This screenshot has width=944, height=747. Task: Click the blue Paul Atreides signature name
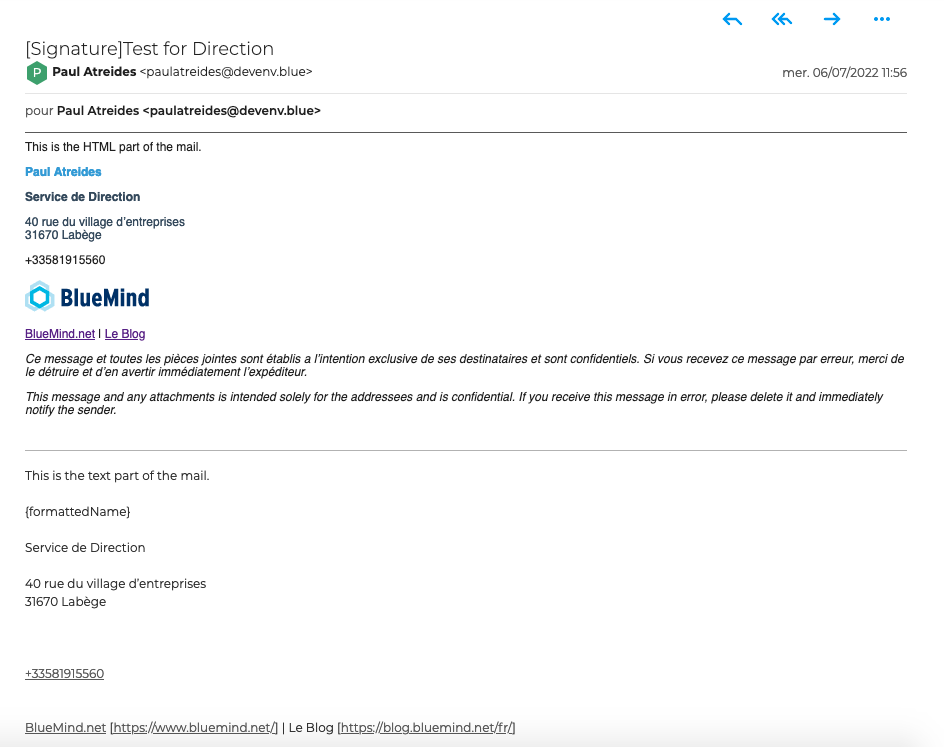click(x=63, y=172)
